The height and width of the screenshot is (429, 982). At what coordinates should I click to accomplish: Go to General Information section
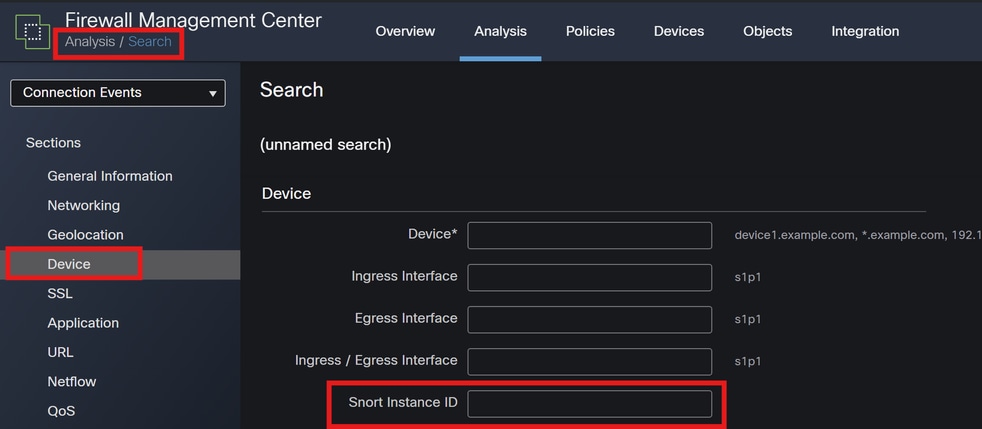point(110,176)
